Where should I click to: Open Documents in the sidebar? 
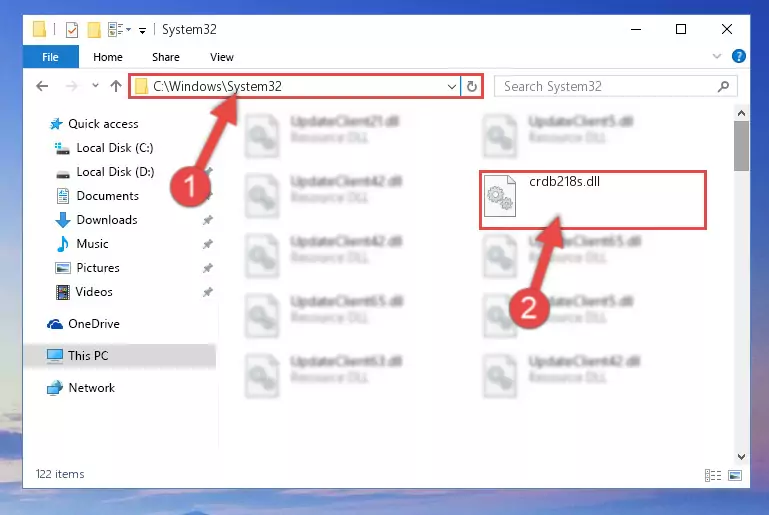(x=107, y=196)
